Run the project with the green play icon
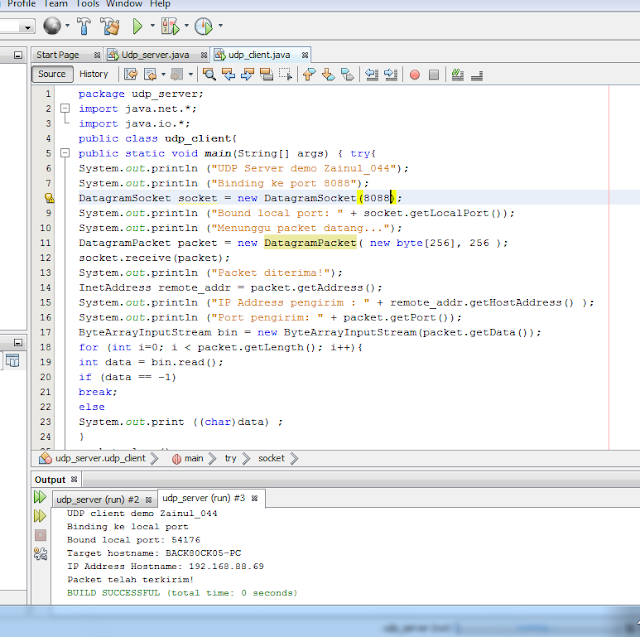Viewport: 640px width, 637px height. coord(137,26)
